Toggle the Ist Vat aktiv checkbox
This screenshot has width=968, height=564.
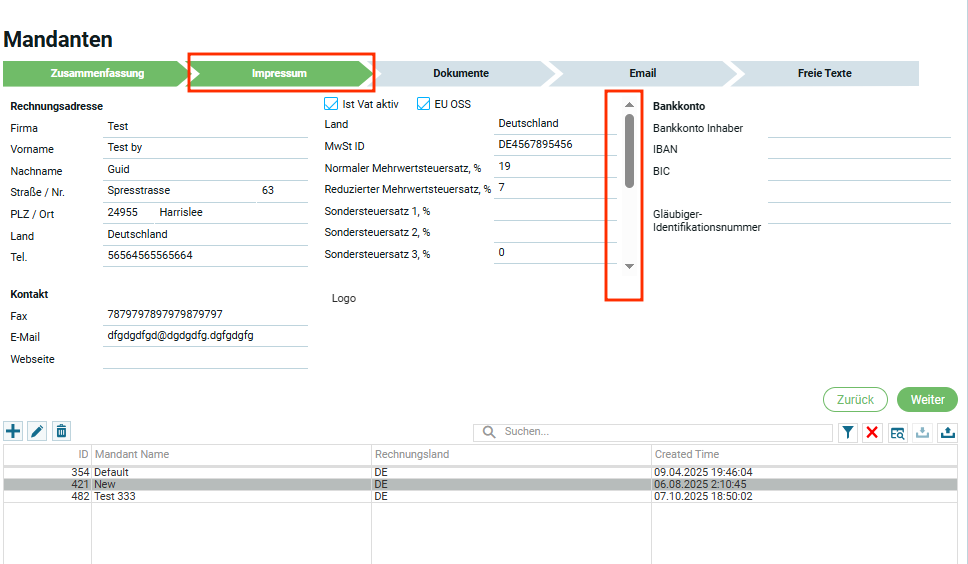pos(331,104)
